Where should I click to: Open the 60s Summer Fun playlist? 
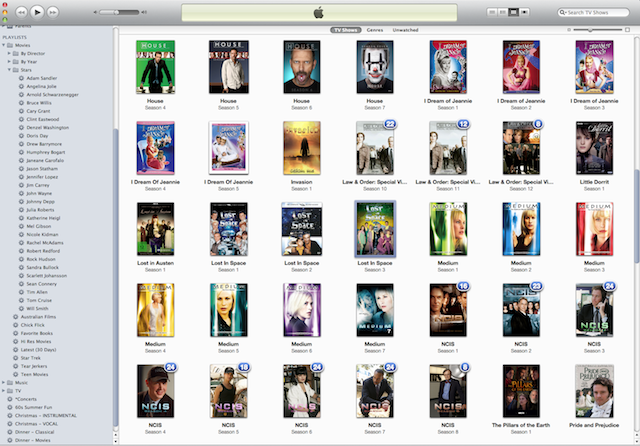pyautogui.click(x=33, y=407)
